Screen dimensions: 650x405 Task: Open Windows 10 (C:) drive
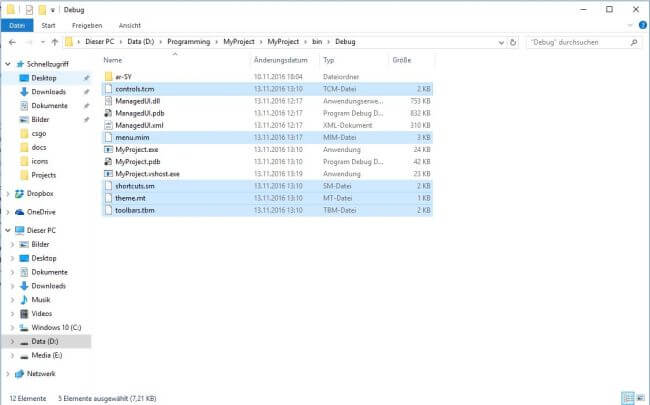(x=56, y=327)
